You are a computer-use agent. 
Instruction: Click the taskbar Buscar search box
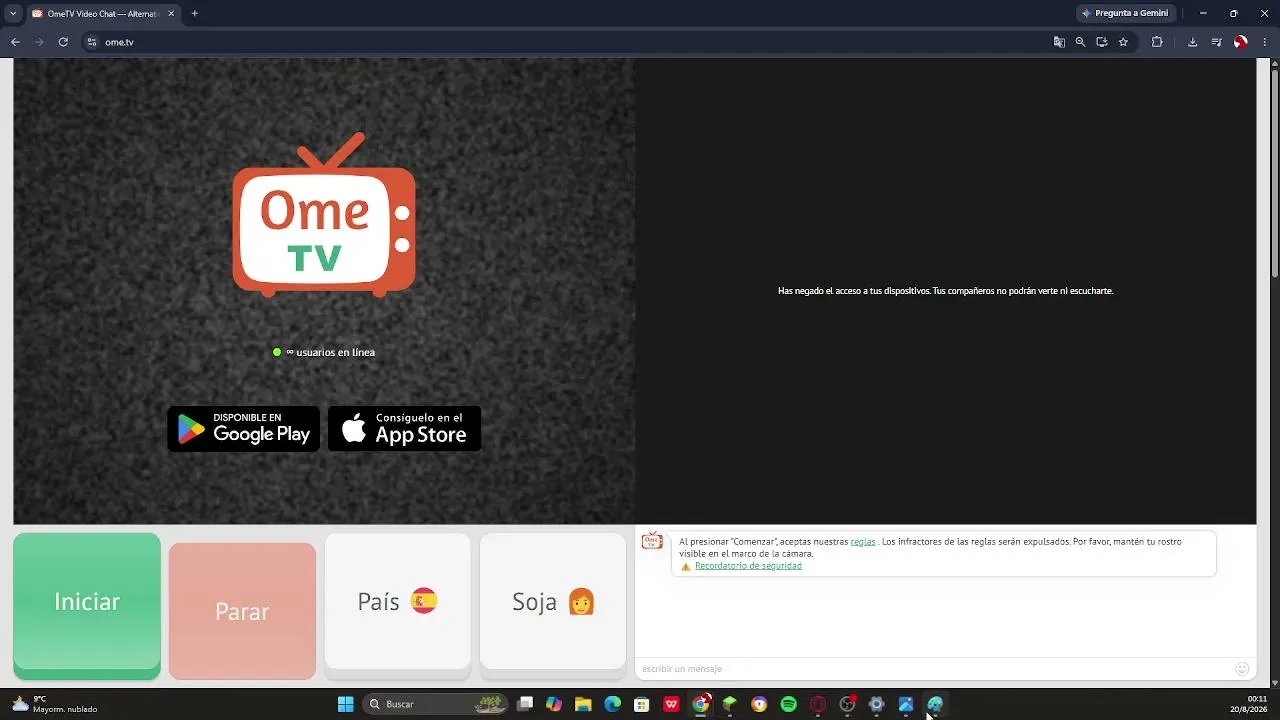pyautogui.click(x=436, y=704)
